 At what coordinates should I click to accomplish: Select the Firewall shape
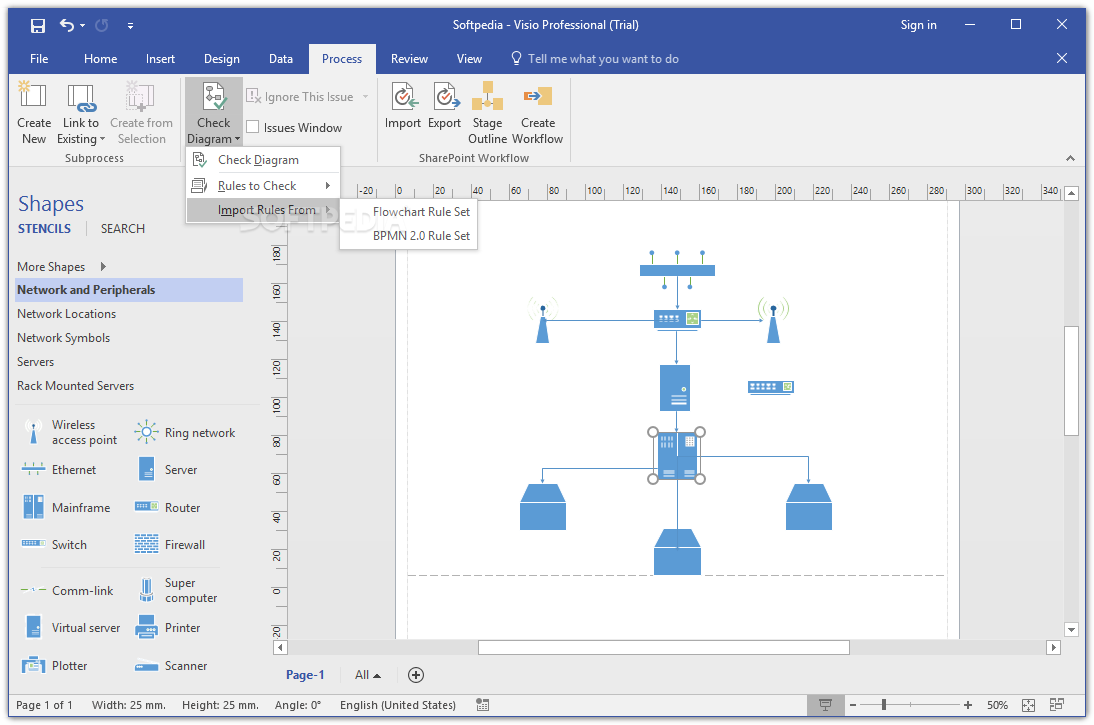click(170, 544)
